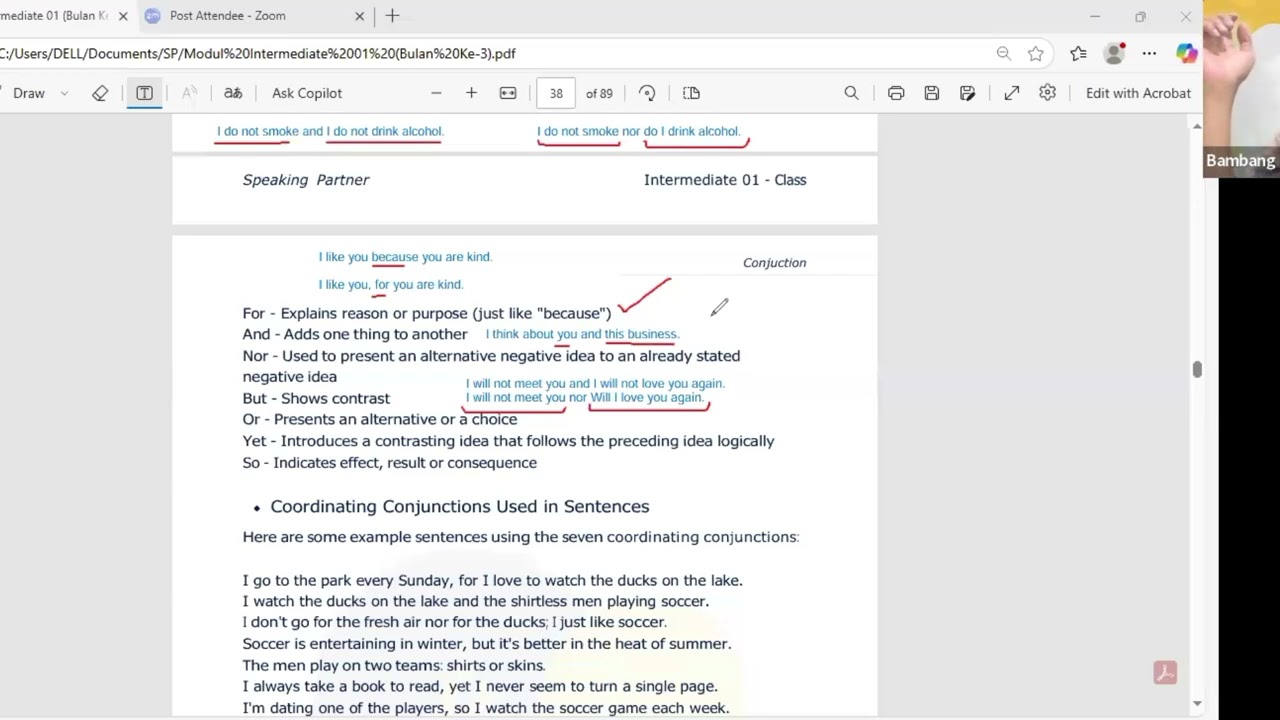Screen dimensions: 1280x720
Task: Select the Eraser tool
Action: tap(100, 93)
